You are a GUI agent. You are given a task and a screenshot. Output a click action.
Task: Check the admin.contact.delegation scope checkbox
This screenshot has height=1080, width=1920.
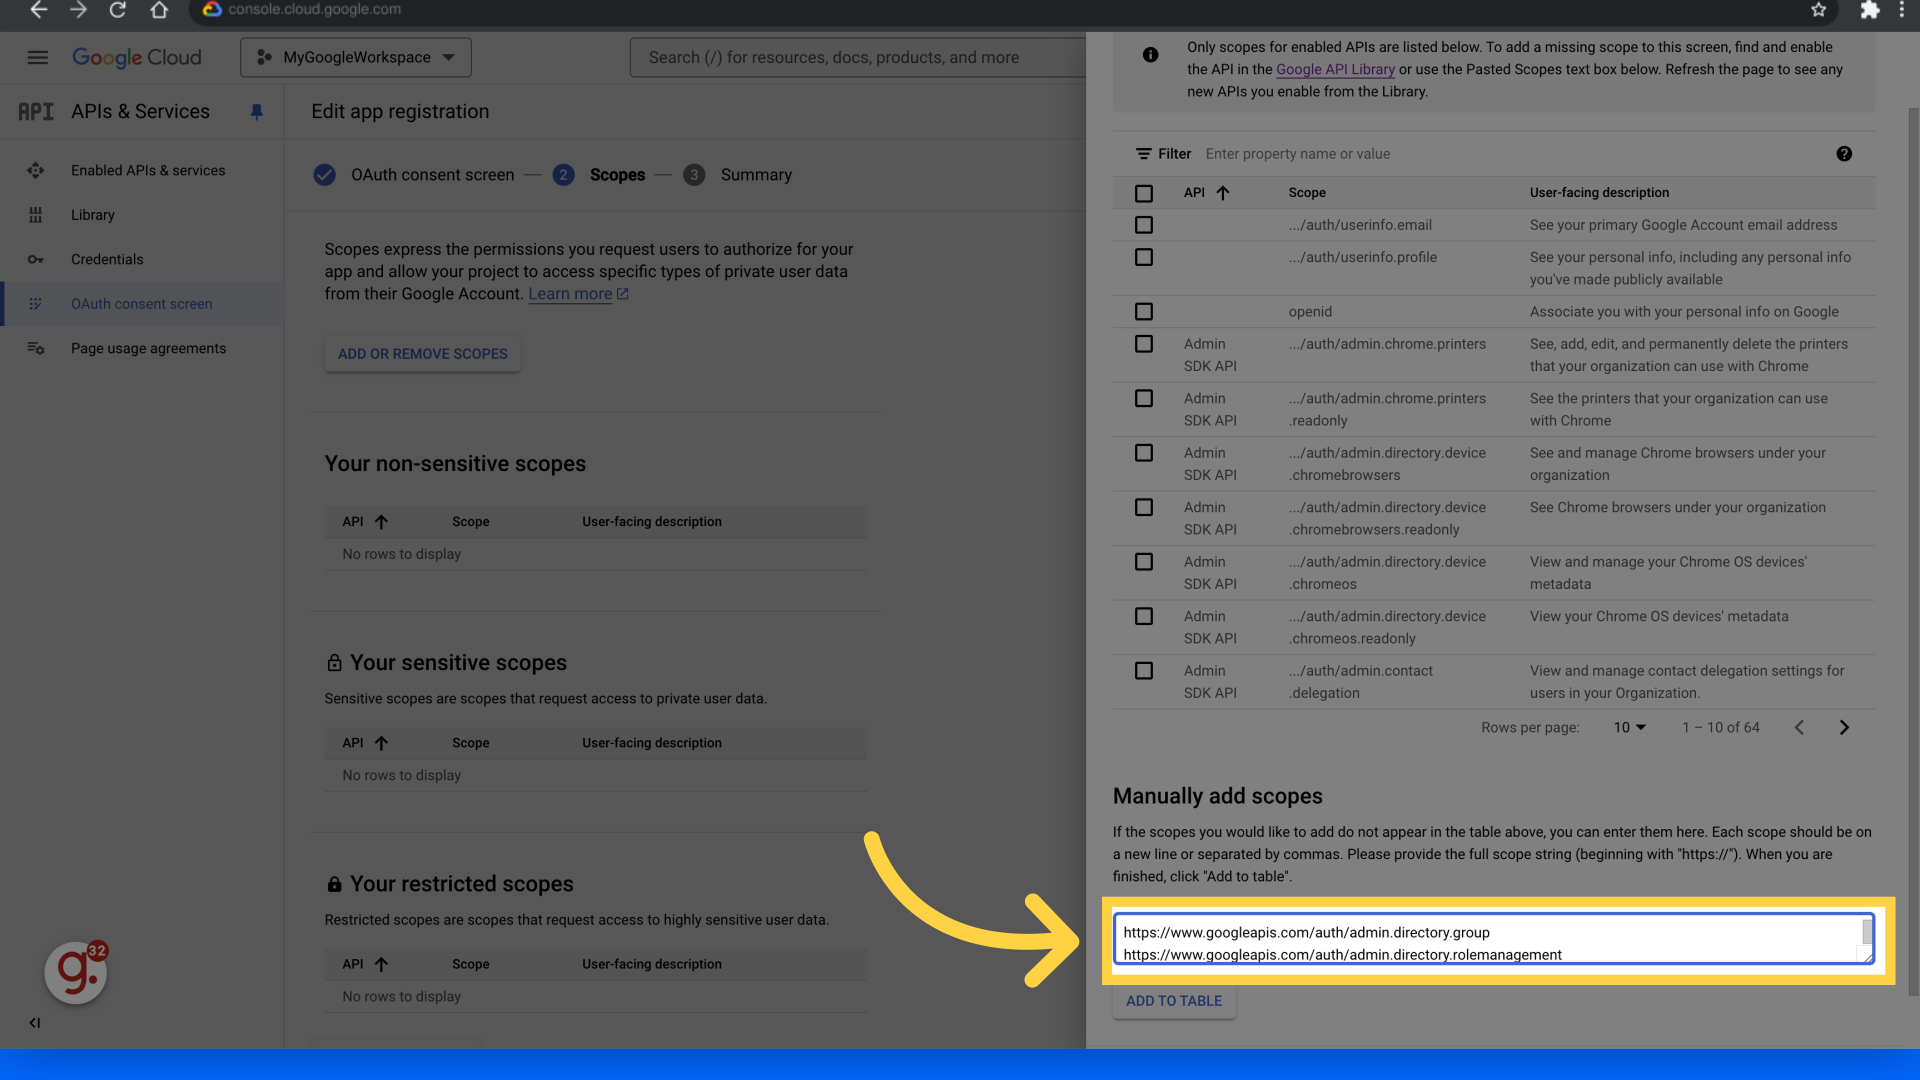[x=1144, y=671]
